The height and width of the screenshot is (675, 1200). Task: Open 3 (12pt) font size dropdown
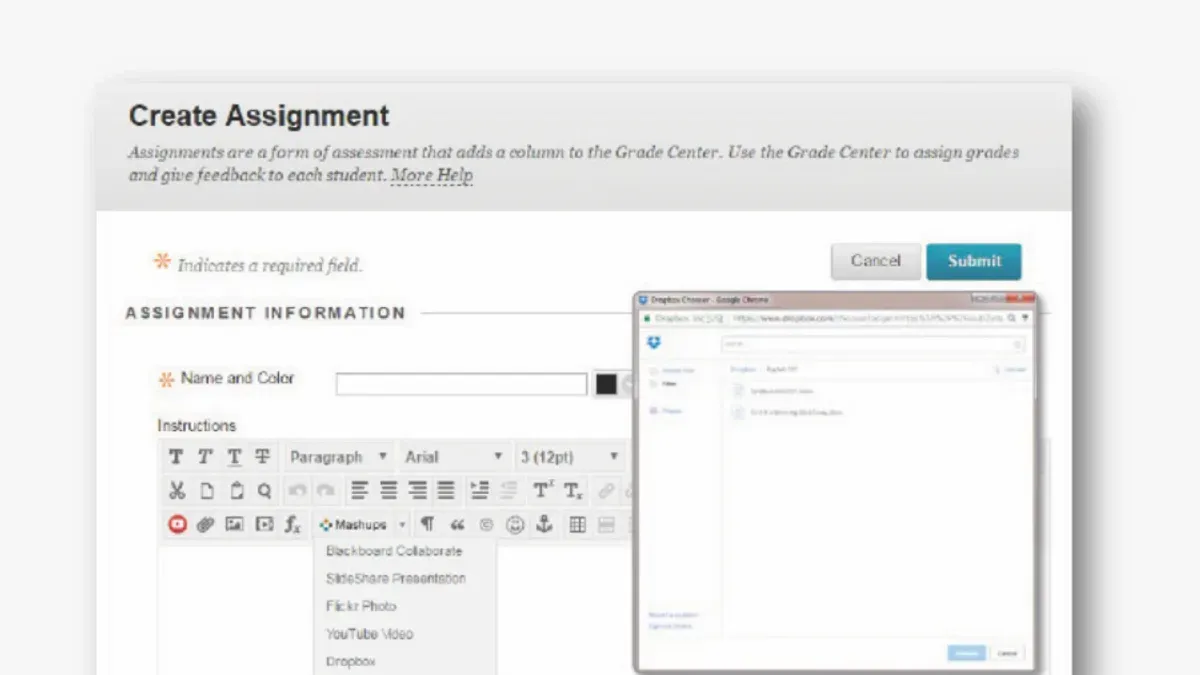pos(570,457)
